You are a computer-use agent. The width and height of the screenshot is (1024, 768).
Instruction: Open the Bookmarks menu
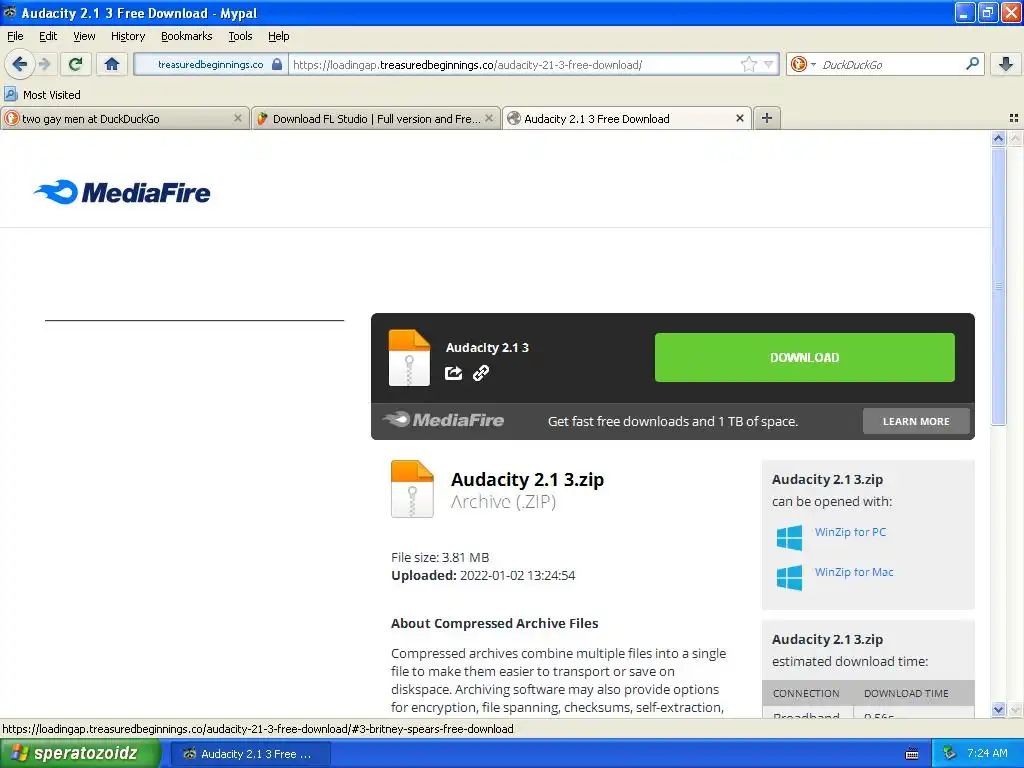click(x=187, y=36)
